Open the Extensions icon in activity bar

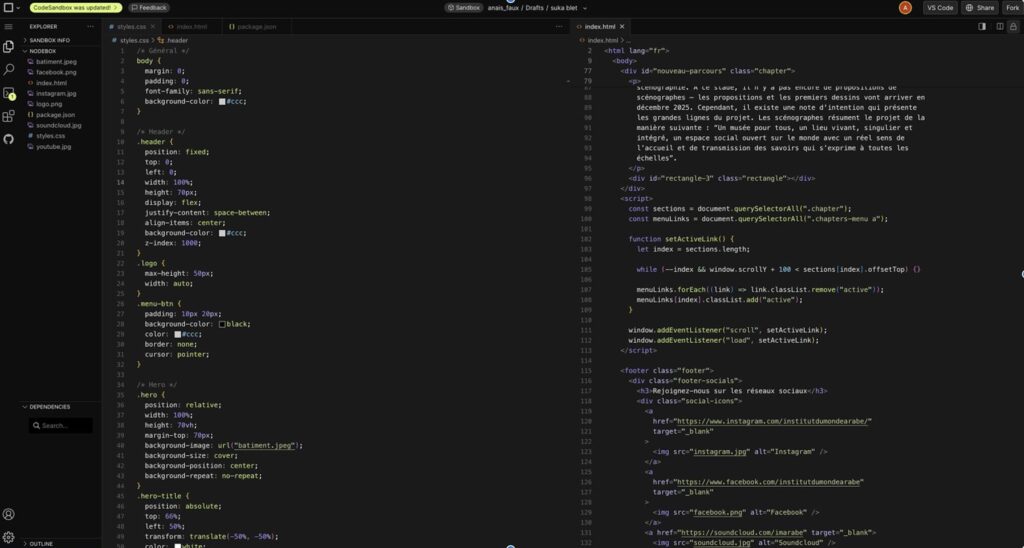click(x=8, y=116)
